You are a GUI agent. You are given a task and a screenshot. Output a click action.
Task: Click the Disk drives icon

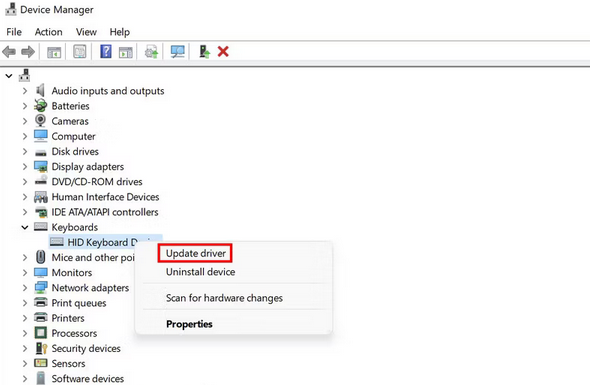[41, 152]
